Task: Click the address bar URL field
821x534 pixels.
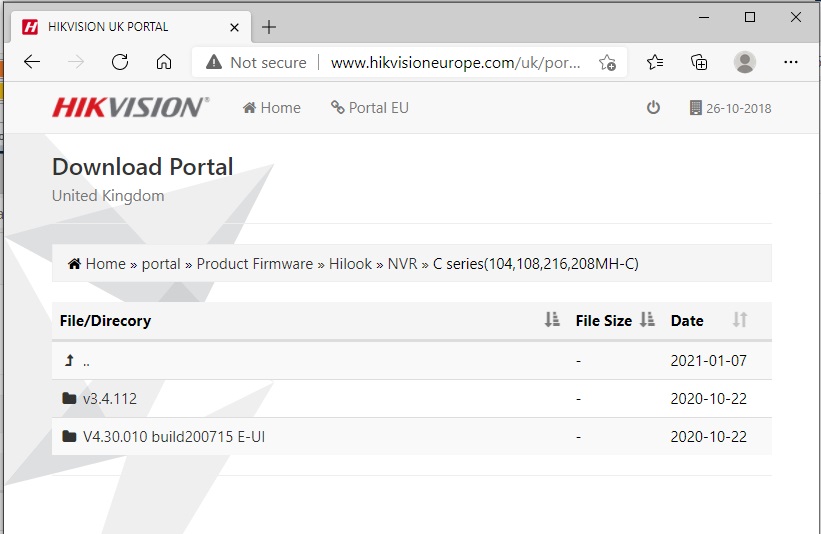Action: point(455,62)
